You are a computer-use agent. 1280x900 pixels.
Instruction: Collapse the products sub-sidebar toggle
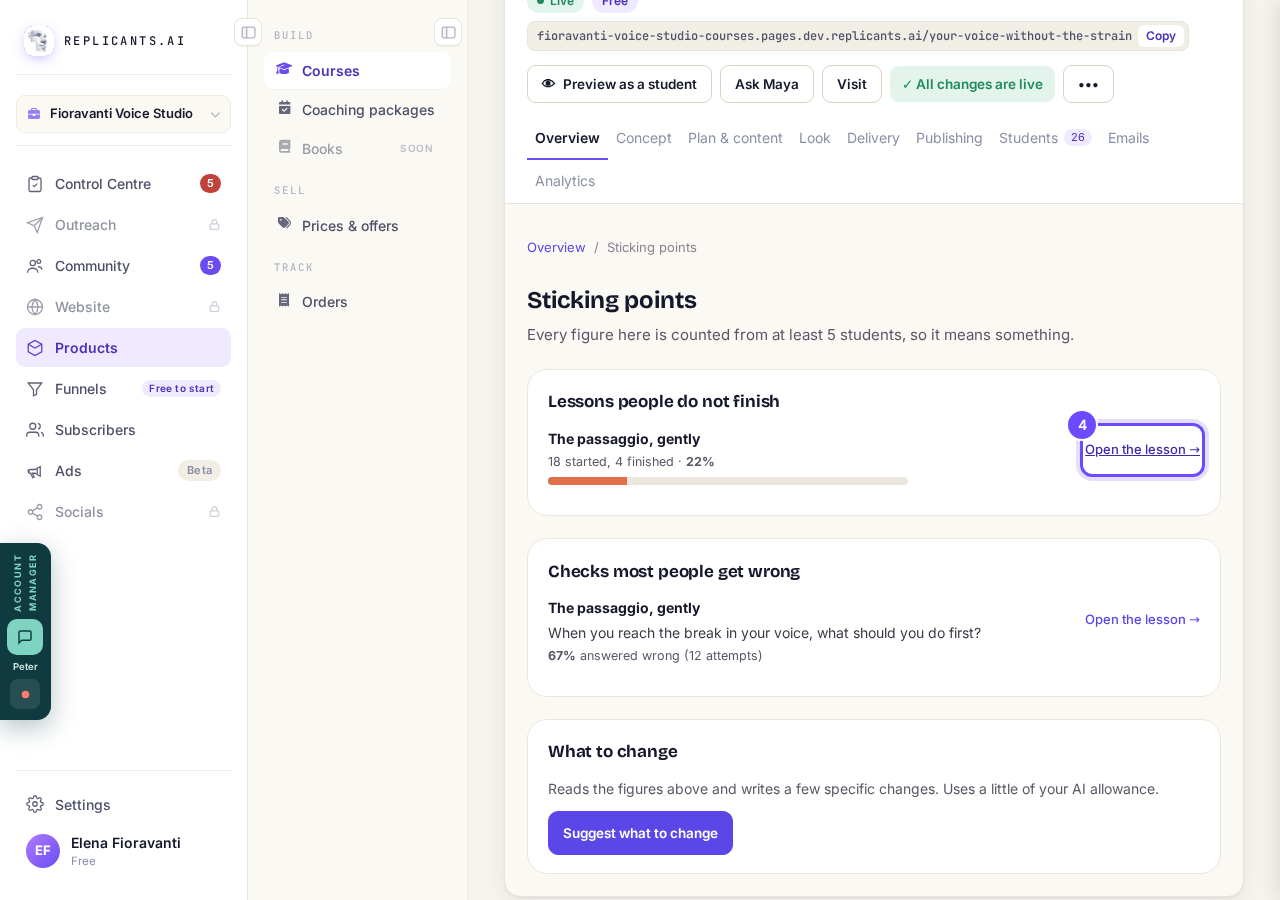point(448,32)
